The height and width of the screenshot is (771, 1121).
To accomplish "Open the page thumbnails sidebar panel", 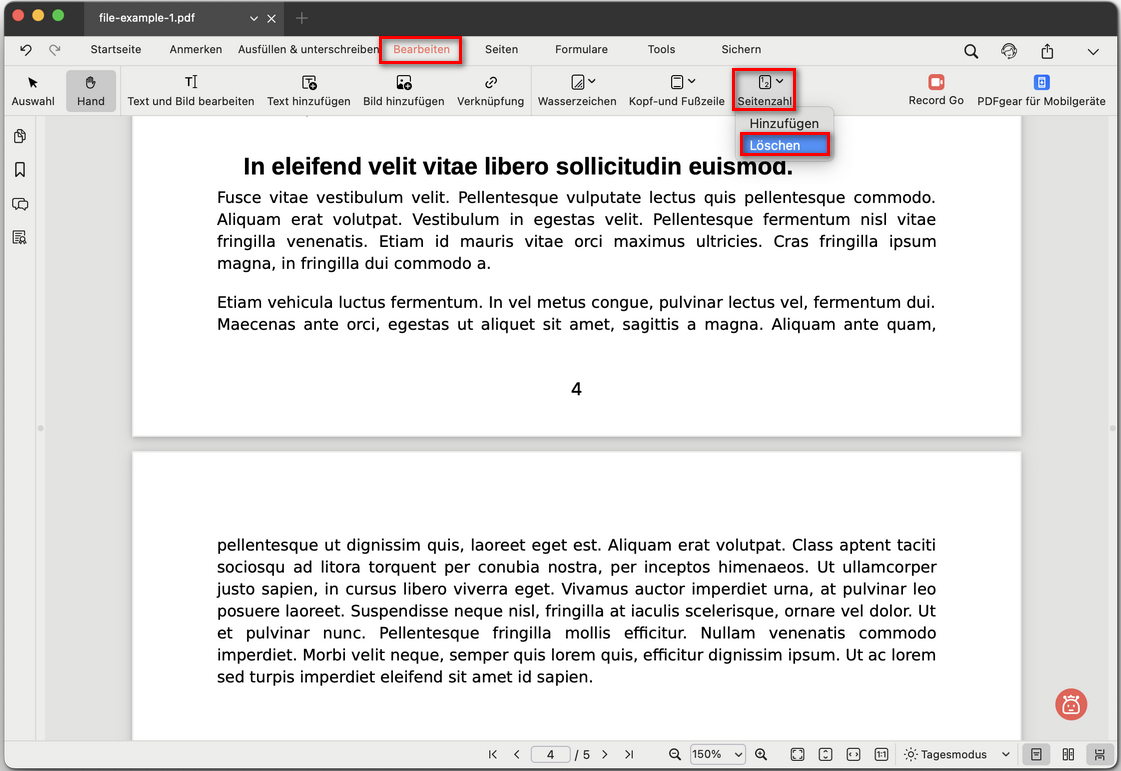I will click(22, 136).
